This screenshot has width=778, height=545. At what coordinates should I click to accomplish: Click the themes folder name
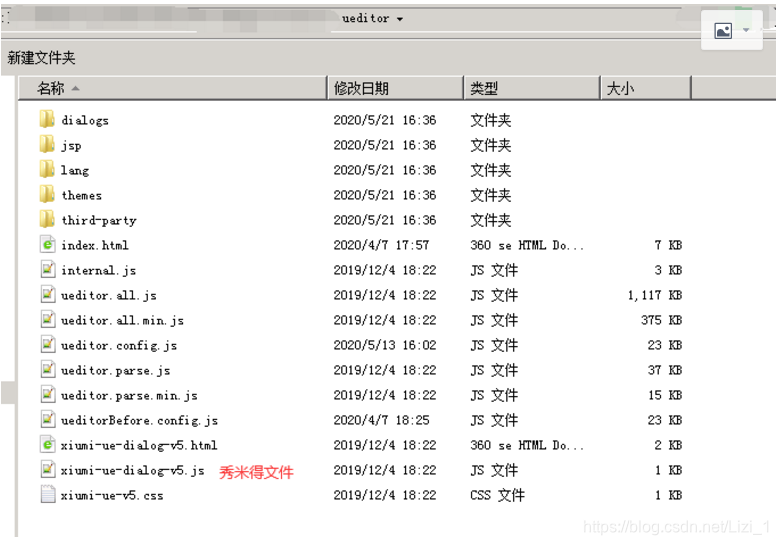tap(82, 195)
